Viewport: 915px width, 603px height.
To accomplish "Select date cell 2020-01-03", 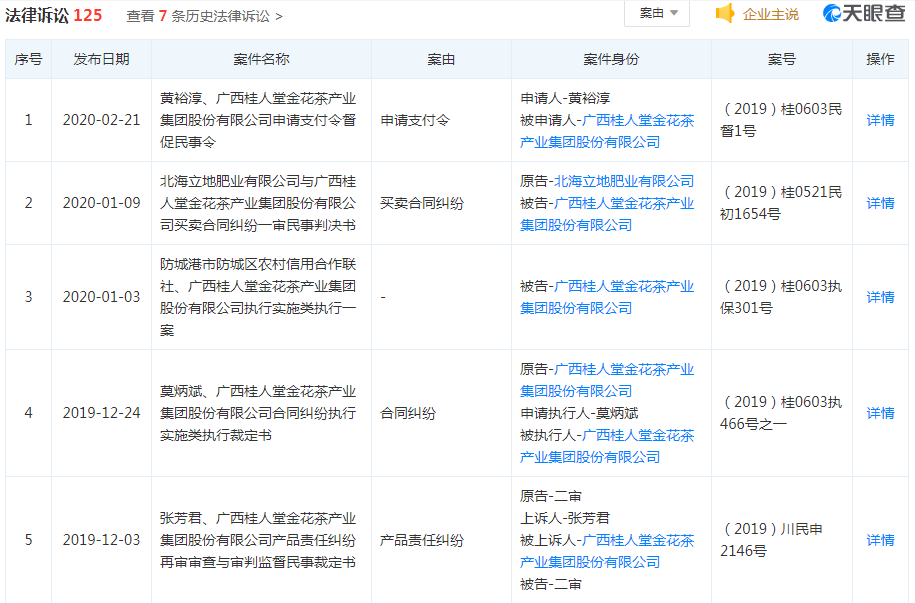I will click(102, 297).
